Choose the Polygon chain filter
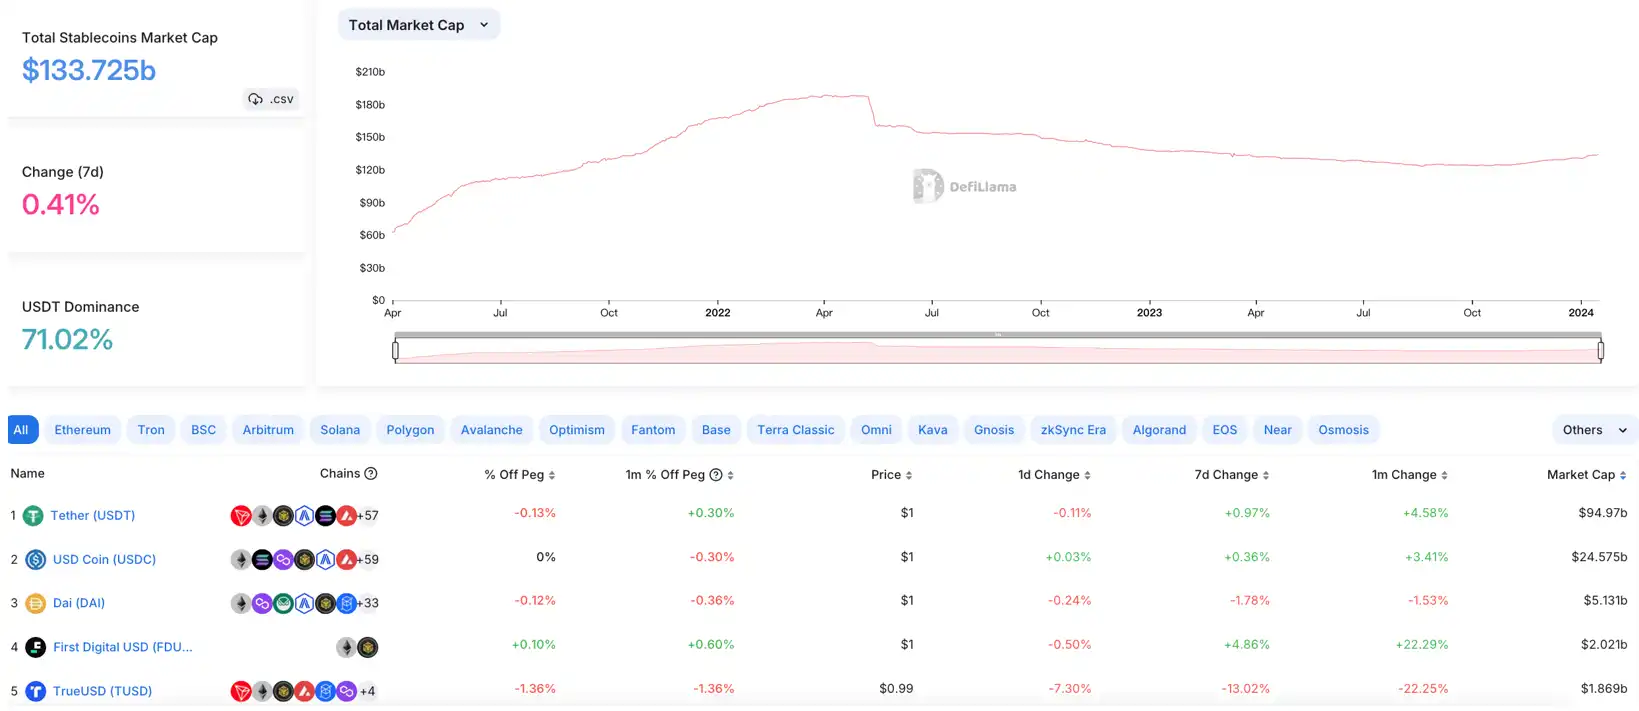The width and height of the screenshot is (1639, 711). 410,430
